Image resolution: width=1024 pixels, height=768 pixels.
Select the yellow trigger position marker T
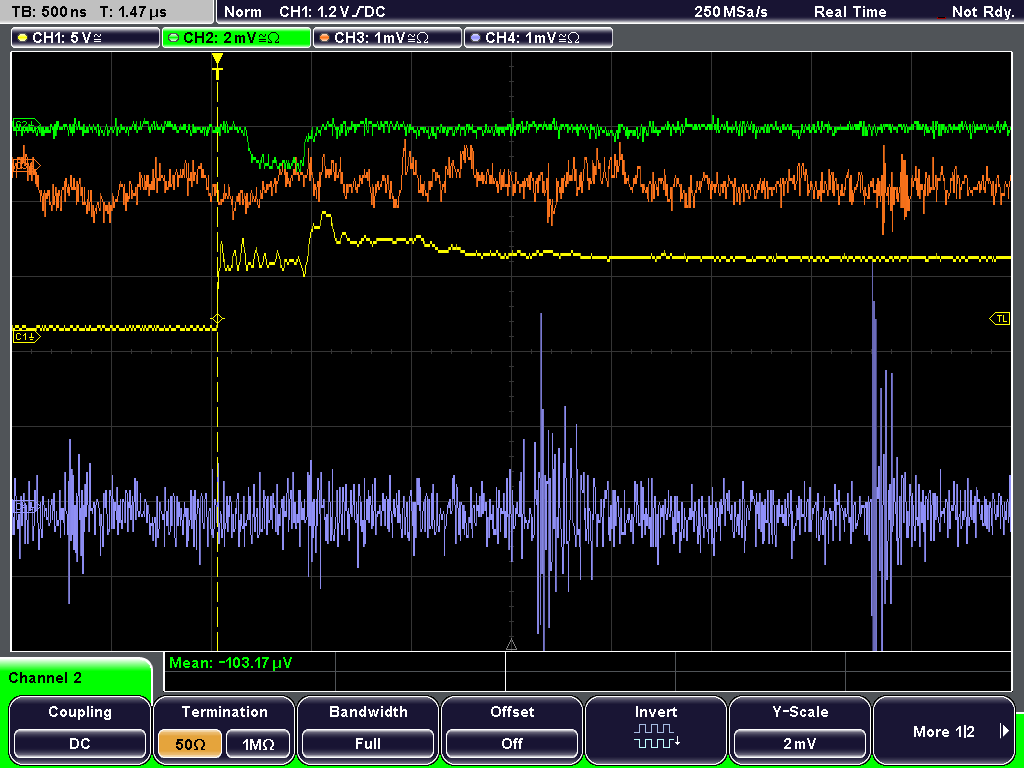point(217,65)
